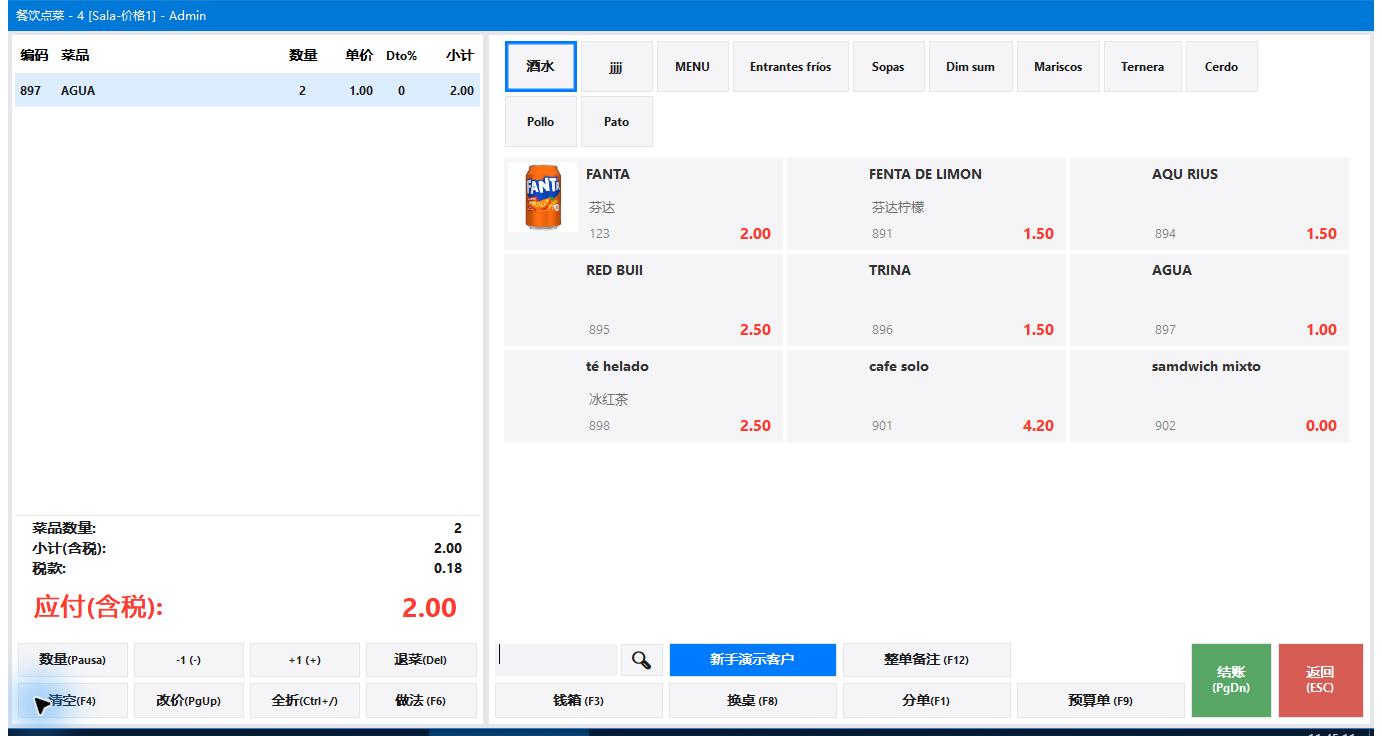Open the Dim sum category
The width and height of the screenshot is (1382, 736).
tap(971, 67)
